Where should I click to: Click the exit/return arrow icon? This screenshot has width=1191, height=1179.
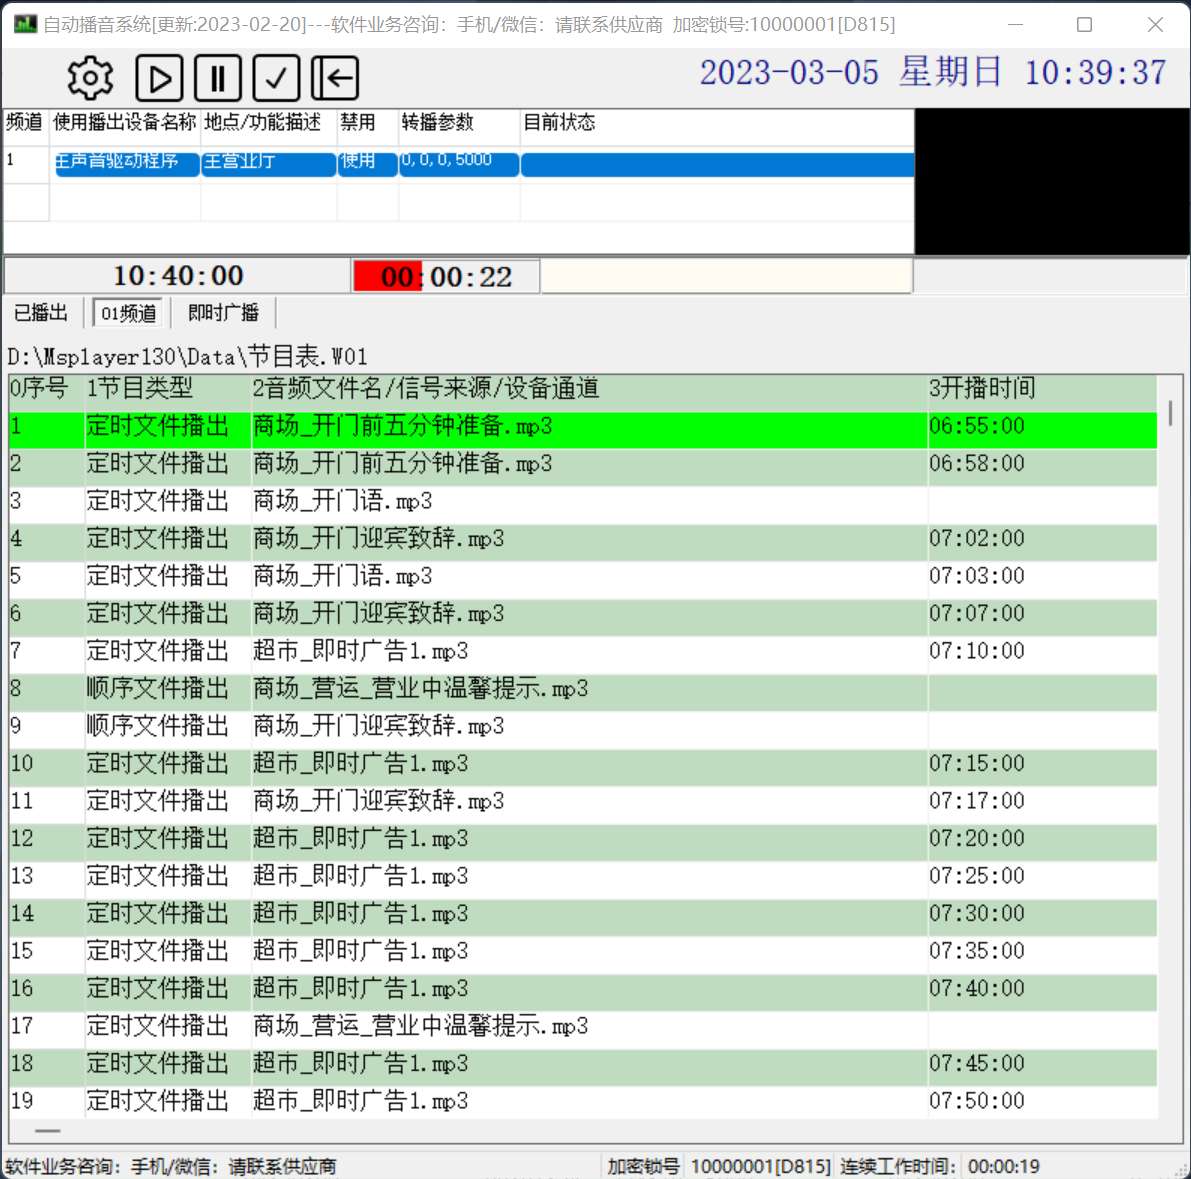coord(335,77)
